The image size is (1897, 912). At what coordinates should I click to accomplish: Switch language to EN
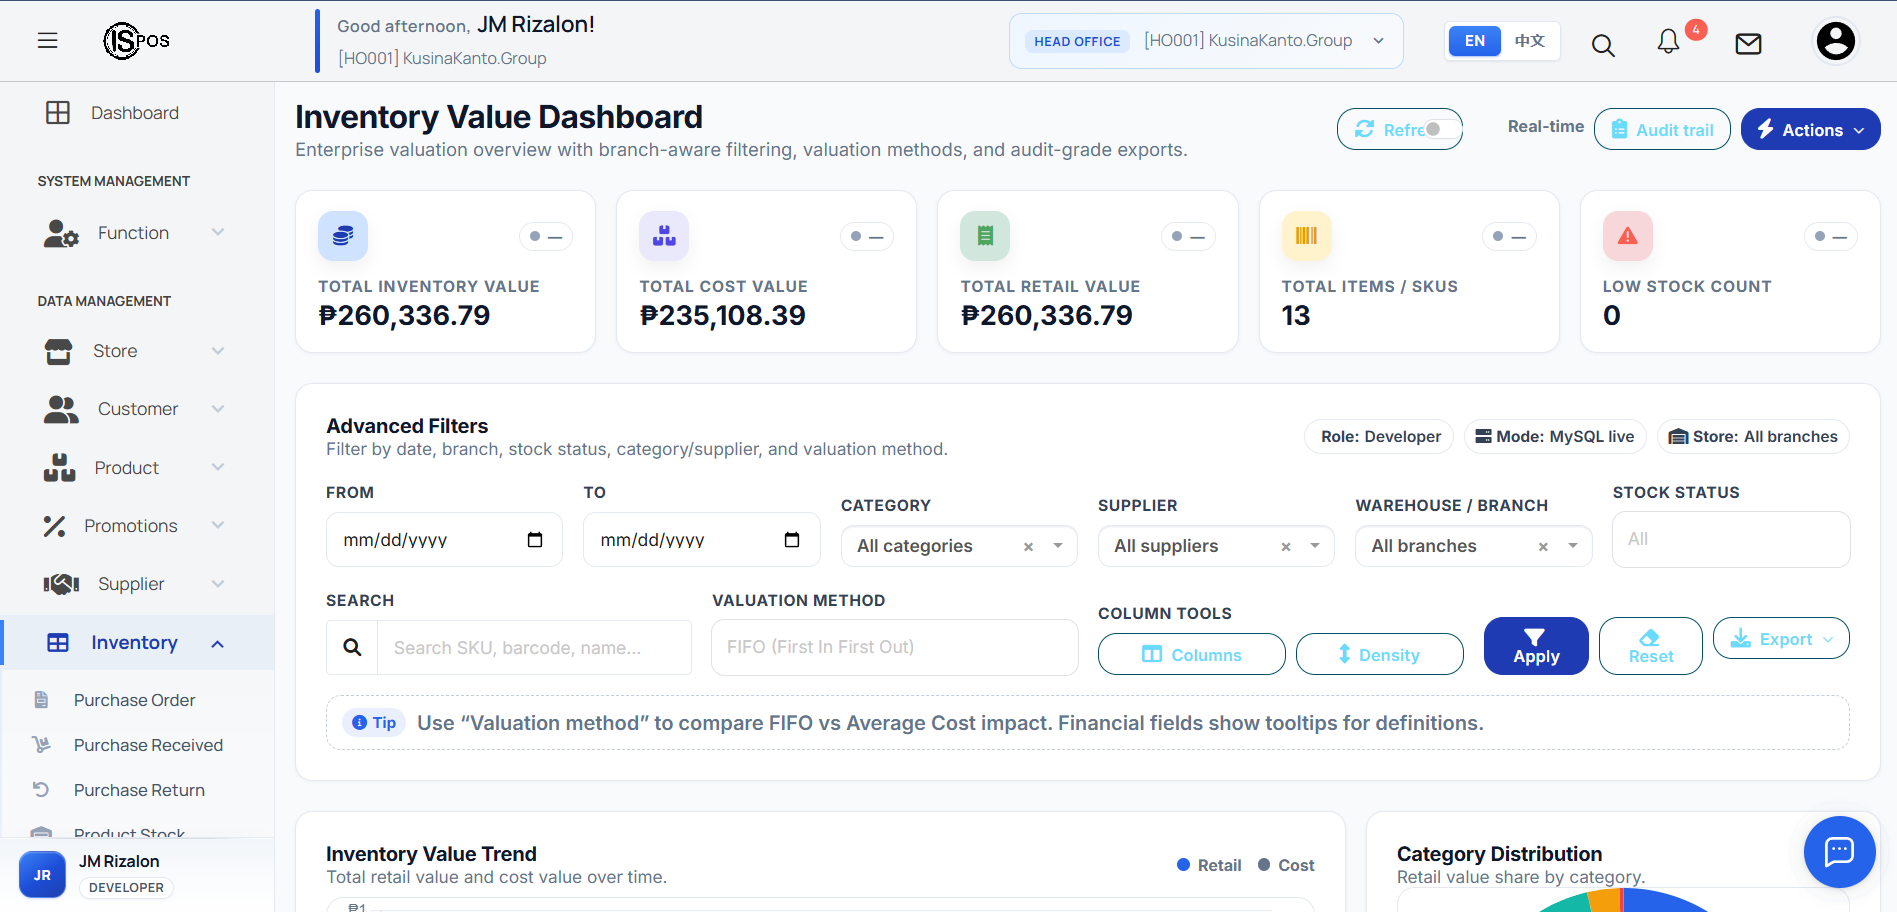1475,41
